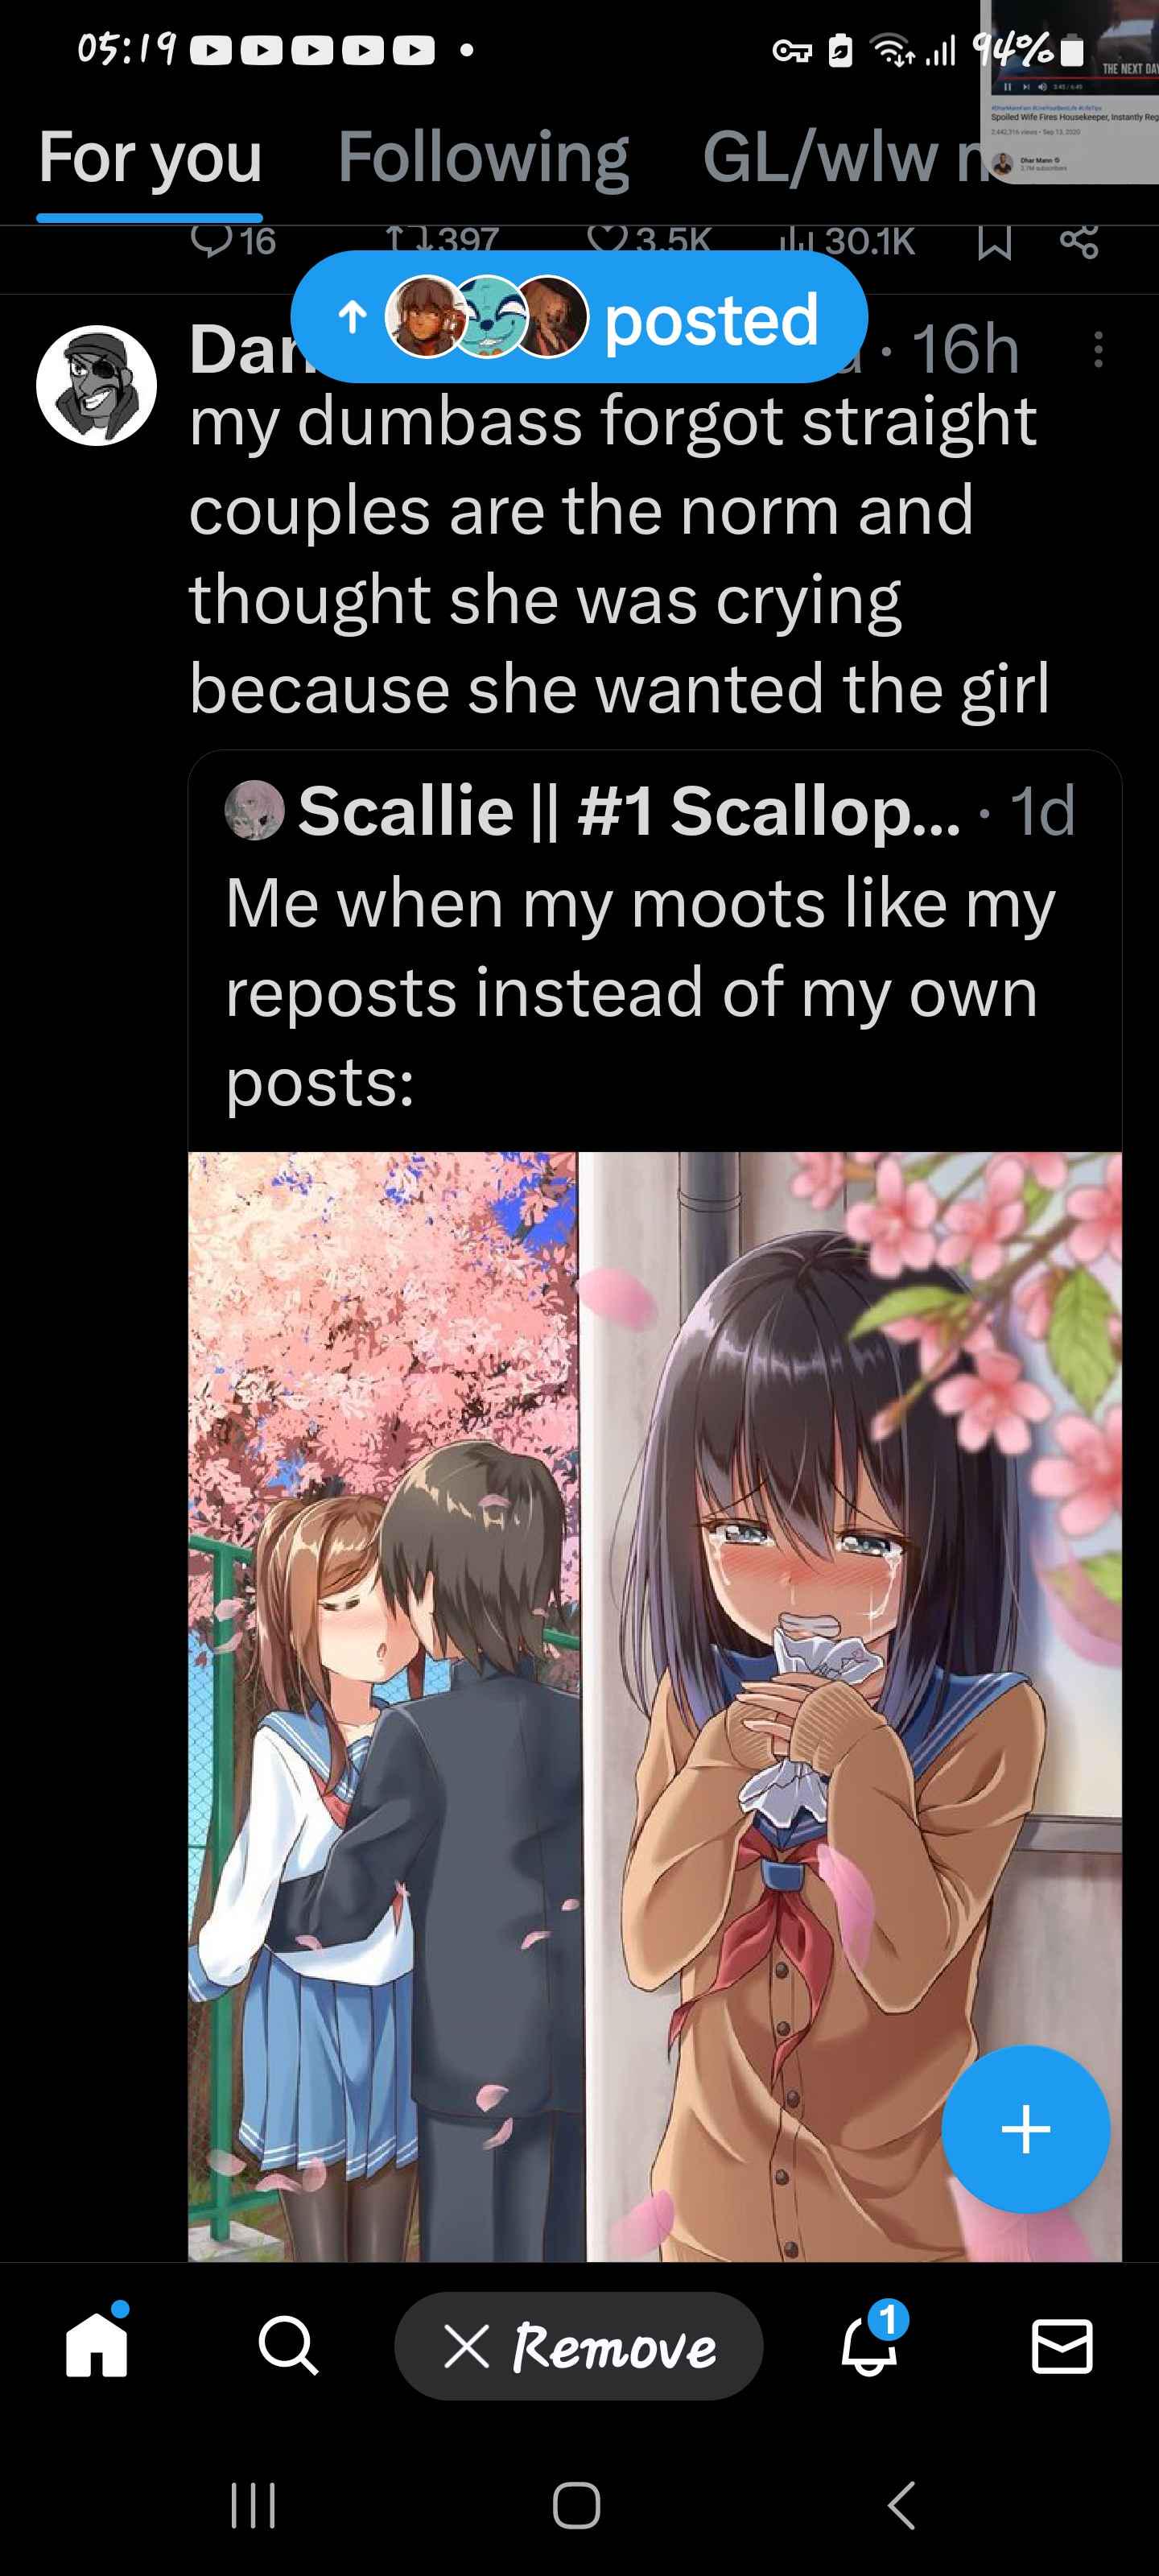Image resolution: width=1159 pixels, height=2576 pixels.
Task: Bookmark the post above
Action: (994, 241)
